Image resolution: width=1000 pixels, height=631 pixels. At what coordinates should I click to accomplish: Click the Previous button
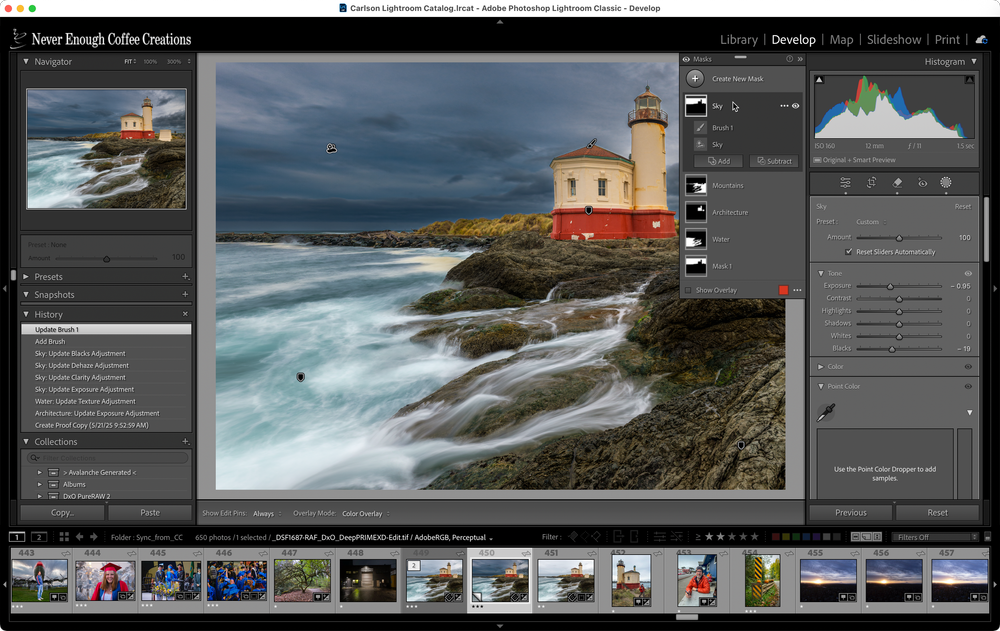(x=850, y=512)
